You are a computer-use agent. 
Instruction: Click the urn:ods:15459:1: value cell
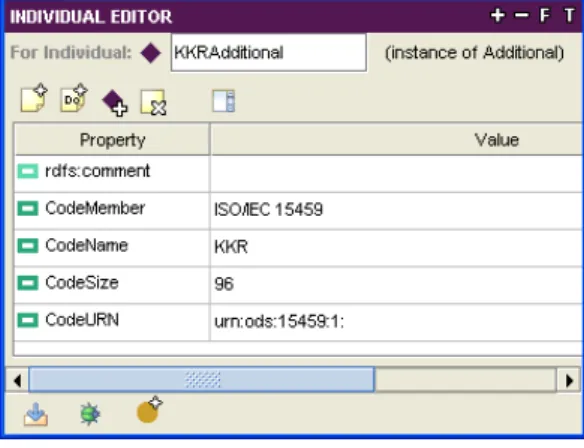pos(397,323)
